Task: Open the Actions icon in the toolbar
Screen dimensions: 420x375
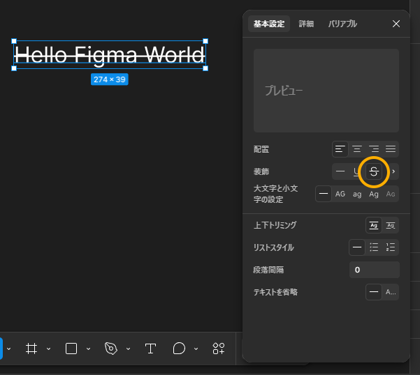Action: (219, 349)
